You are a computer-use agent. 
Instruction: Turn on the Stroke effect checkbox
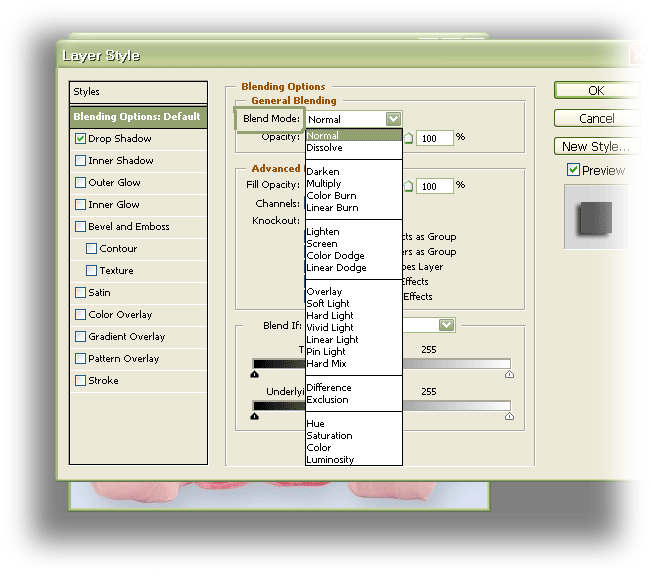tap(81, 381)
